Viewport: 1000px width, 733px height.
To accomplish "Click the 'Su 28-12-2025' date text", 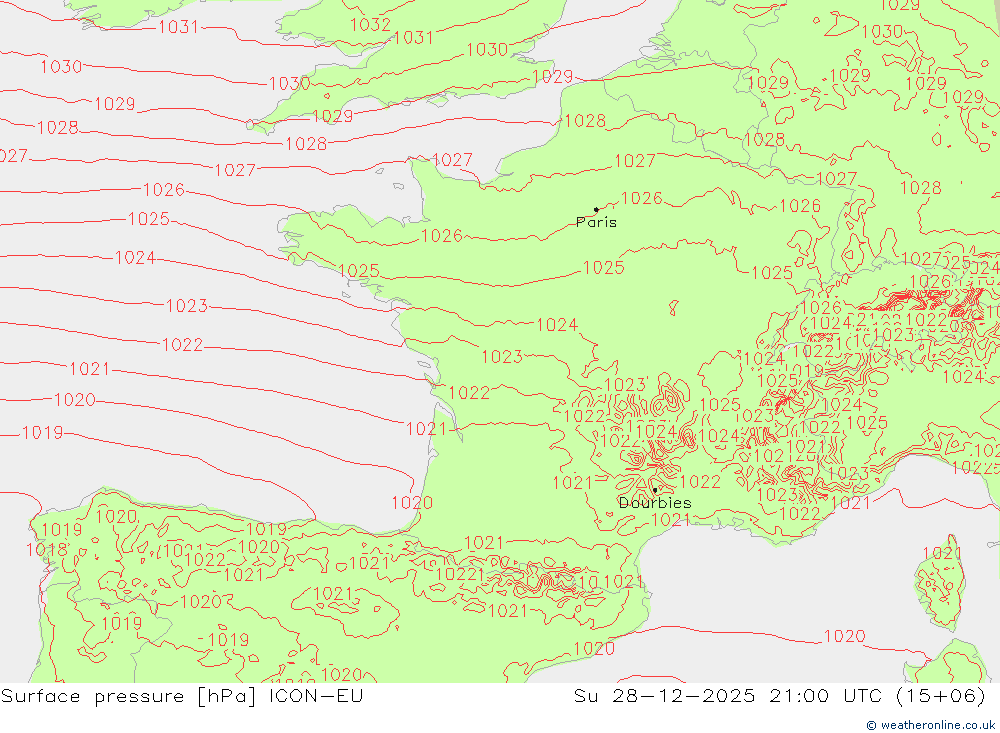I will point(665,695).
